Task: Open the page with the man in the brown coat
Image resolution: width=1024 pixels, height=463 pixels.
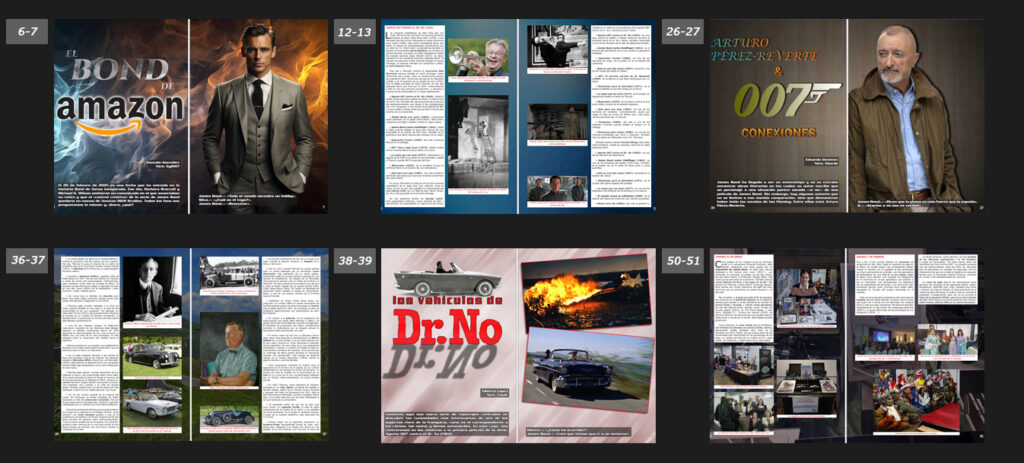Action: 916,116
